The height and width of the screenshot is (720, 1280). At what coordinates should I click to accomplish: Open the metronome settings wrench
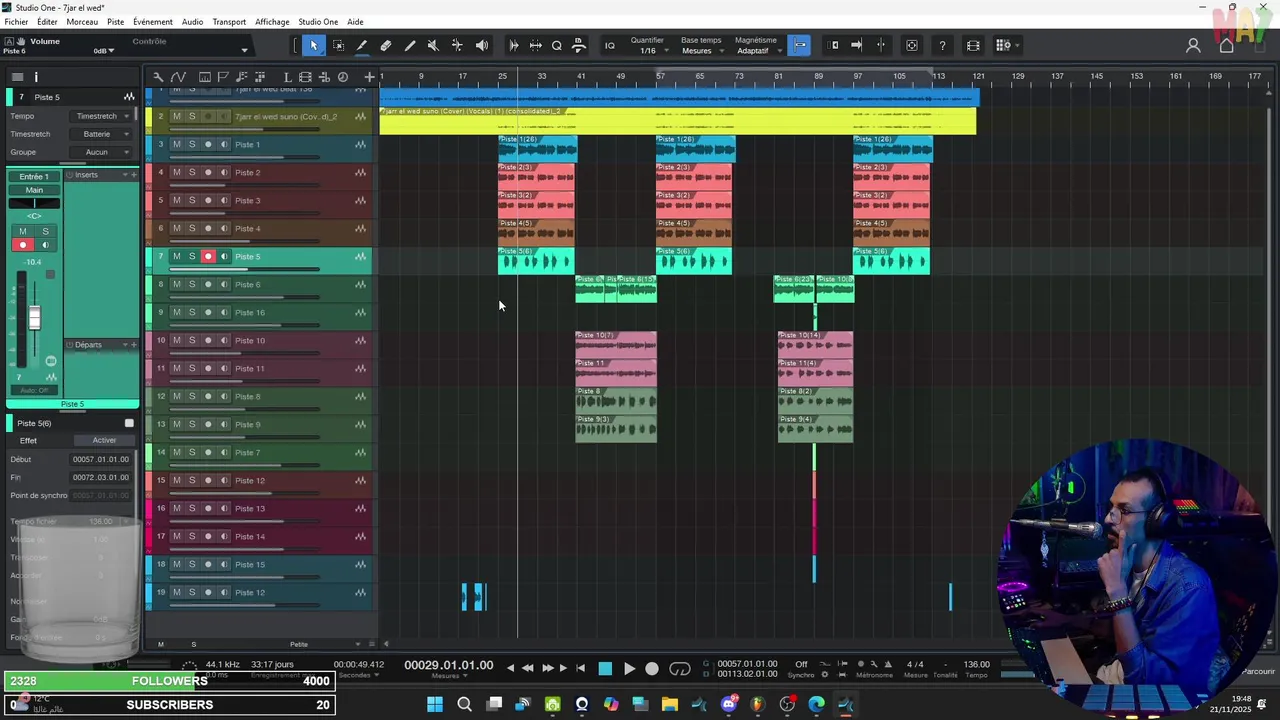[x=874, y=664]
